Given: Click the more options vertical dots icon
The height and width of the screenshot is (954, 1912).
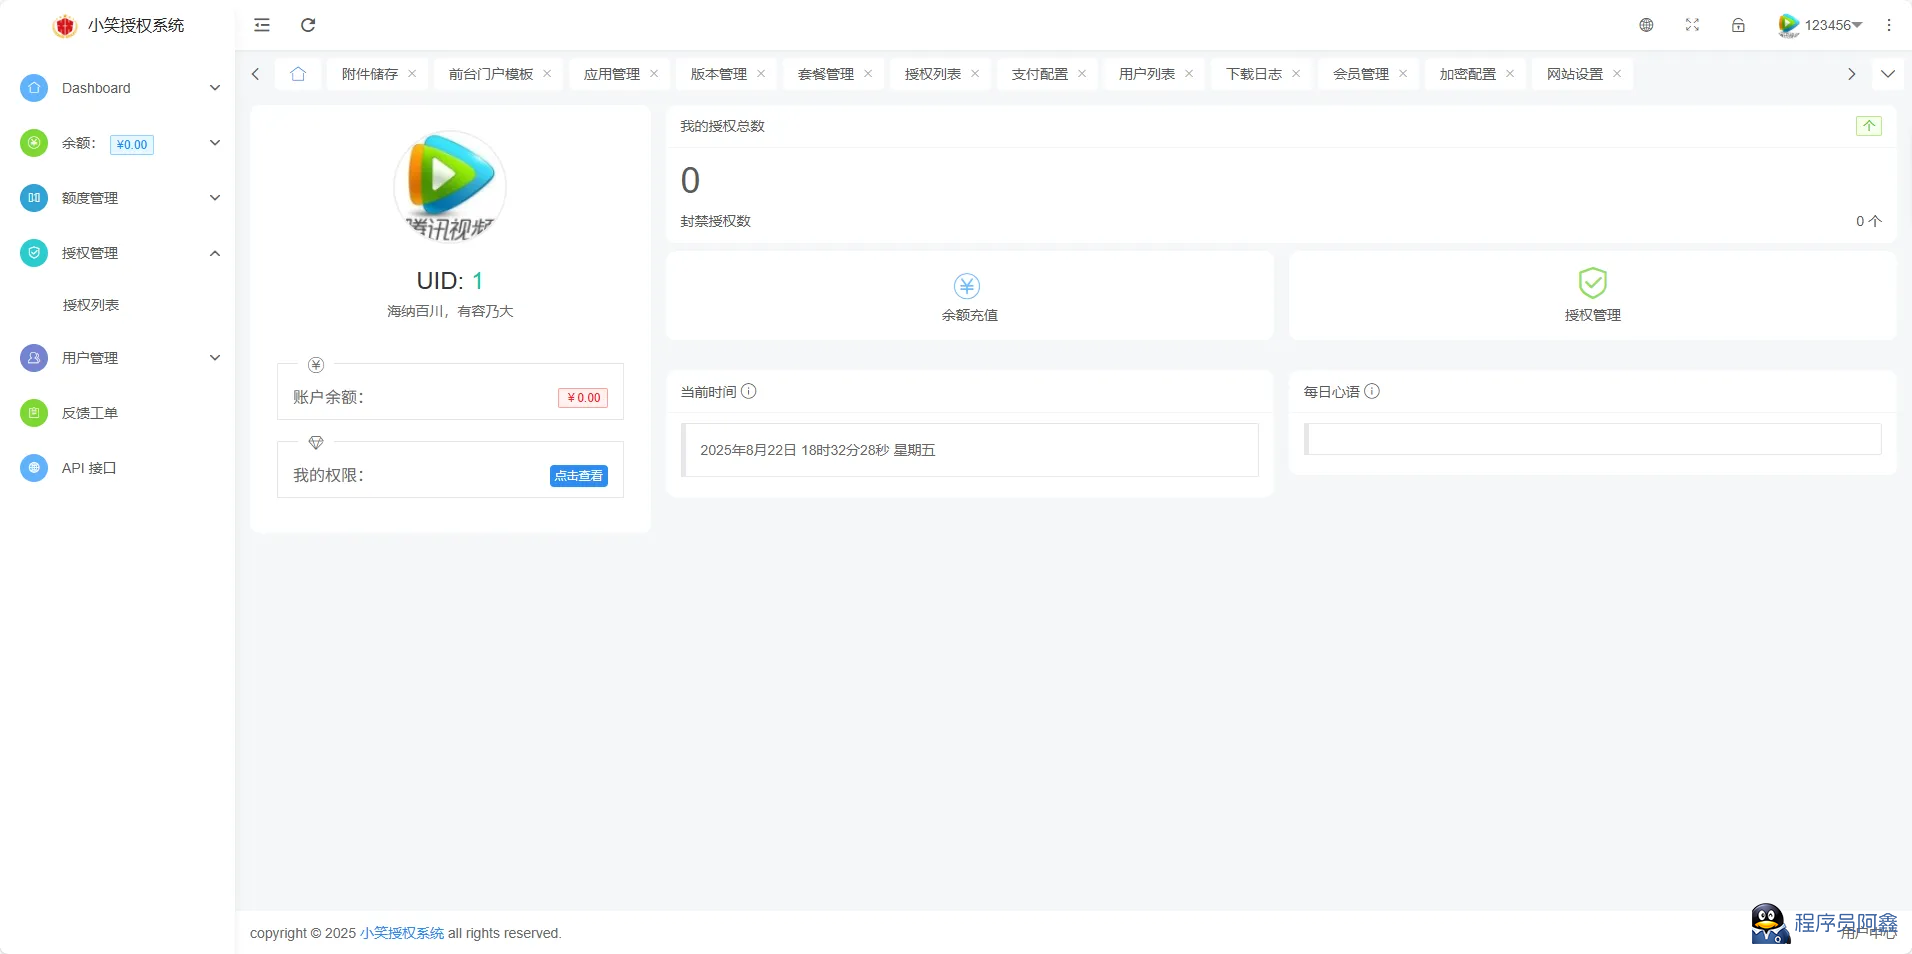Looking at the screenshot, I should [x=1889, y=25].
